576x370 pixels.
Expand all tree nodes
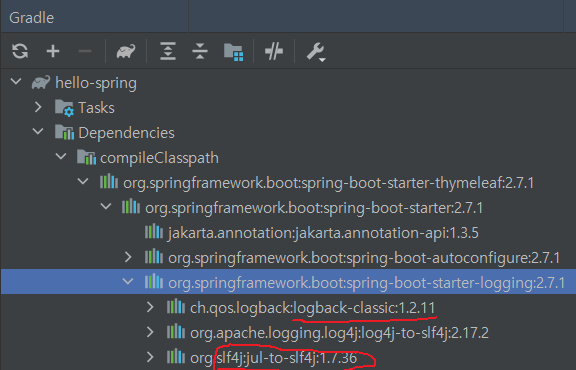coord(168,51)
